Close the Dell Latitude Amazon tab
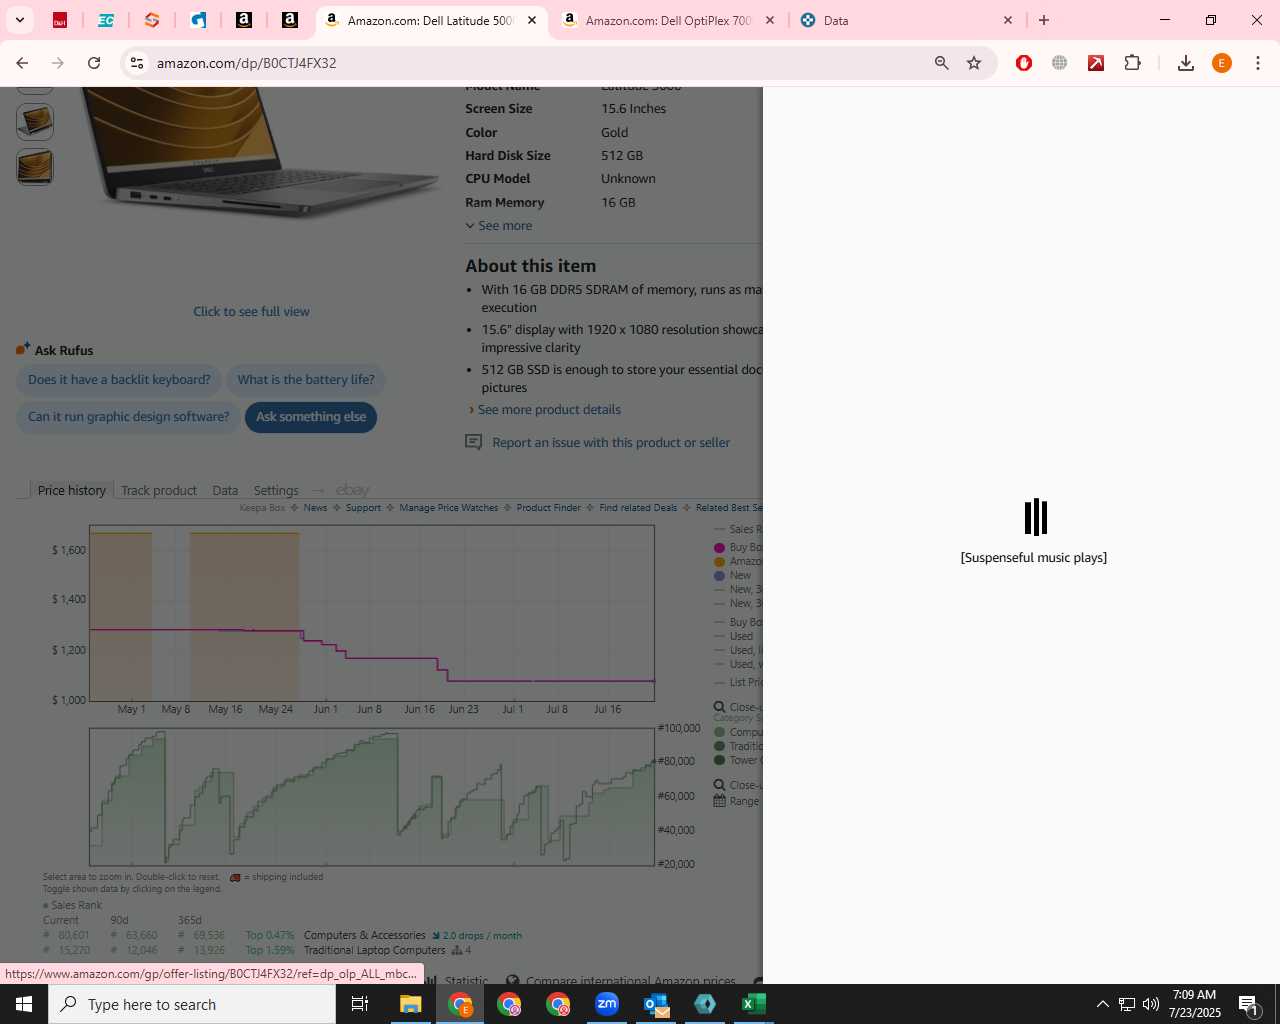The width and height of the screenshot is (1280, 1024). 532,20
